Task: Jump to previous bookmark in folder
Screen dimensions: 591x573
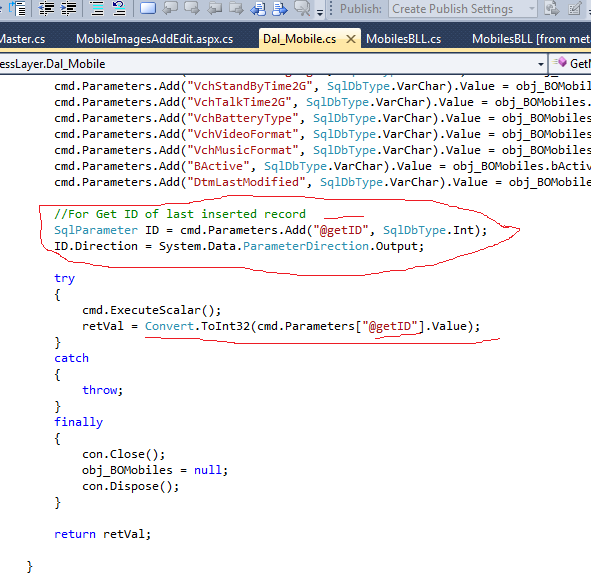Action: [214, 8]
